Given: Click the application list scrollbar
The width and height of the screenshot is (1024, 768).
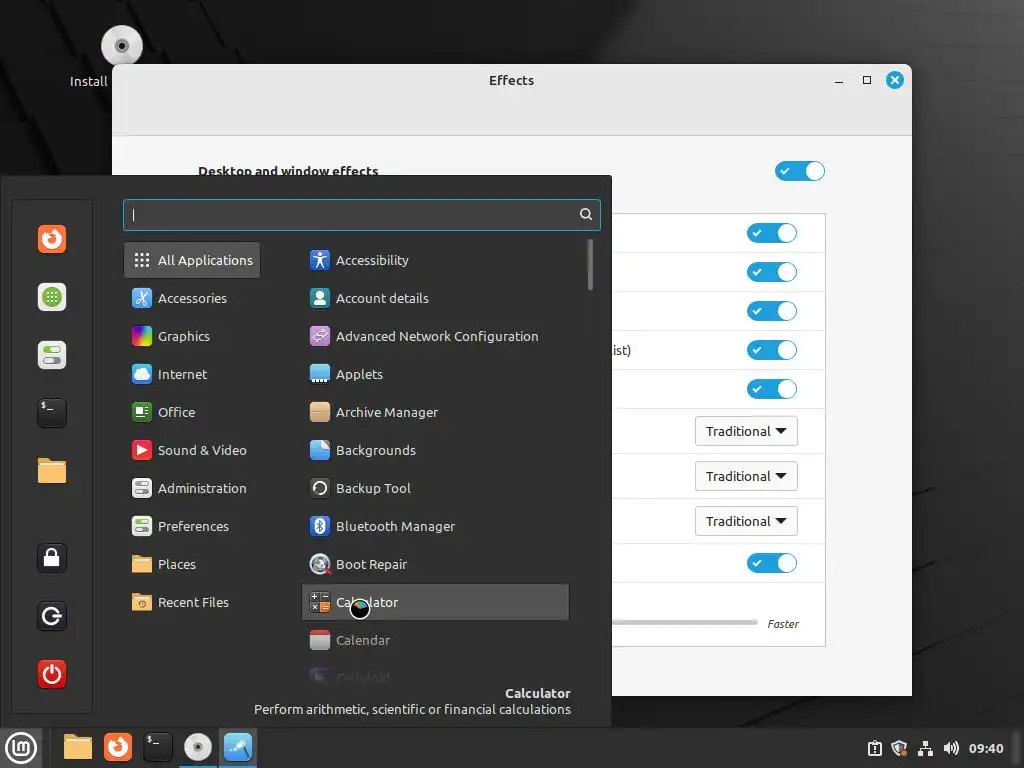Looking at the screenshot, I should coord(590,264).
